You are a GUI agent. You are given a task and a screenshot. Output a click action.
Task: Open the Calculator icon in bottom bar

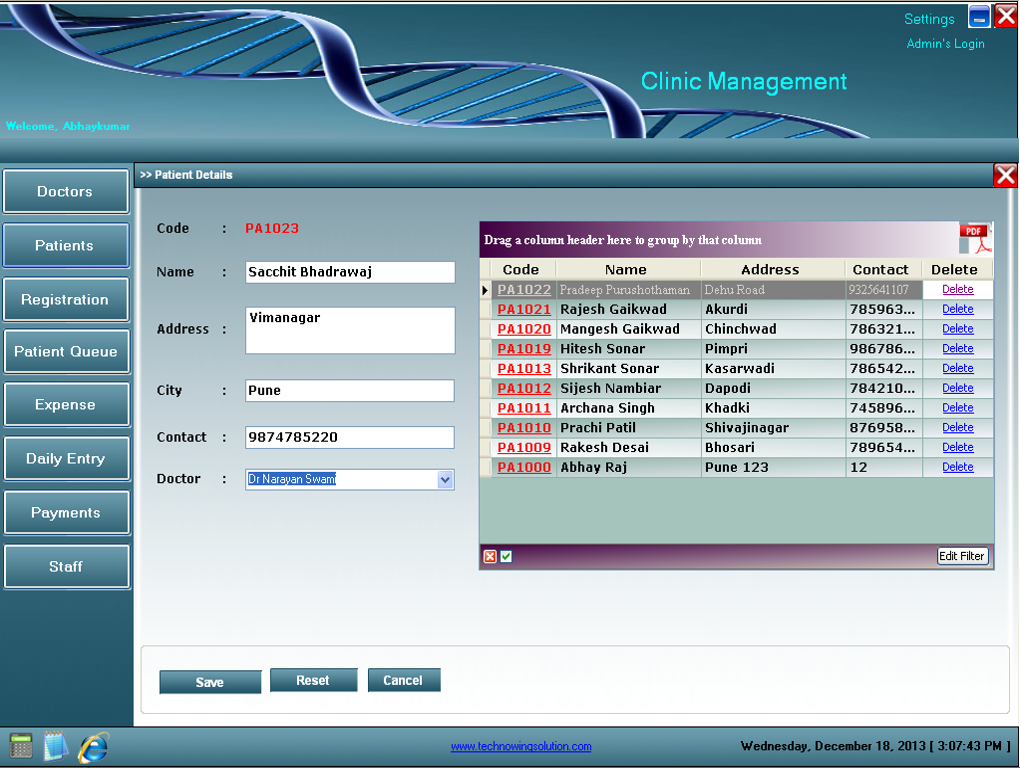(x=21, y=746)
